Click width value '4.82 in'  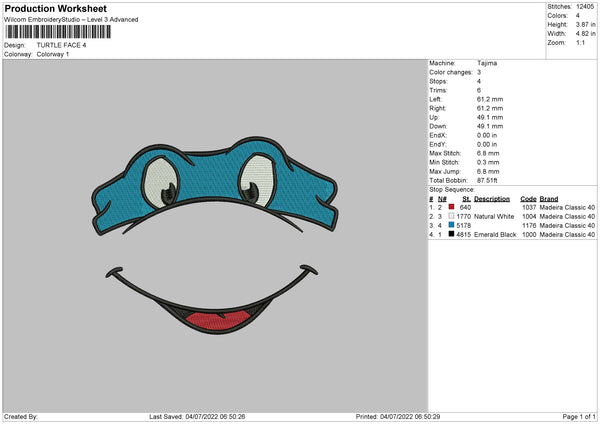[586, 34]
